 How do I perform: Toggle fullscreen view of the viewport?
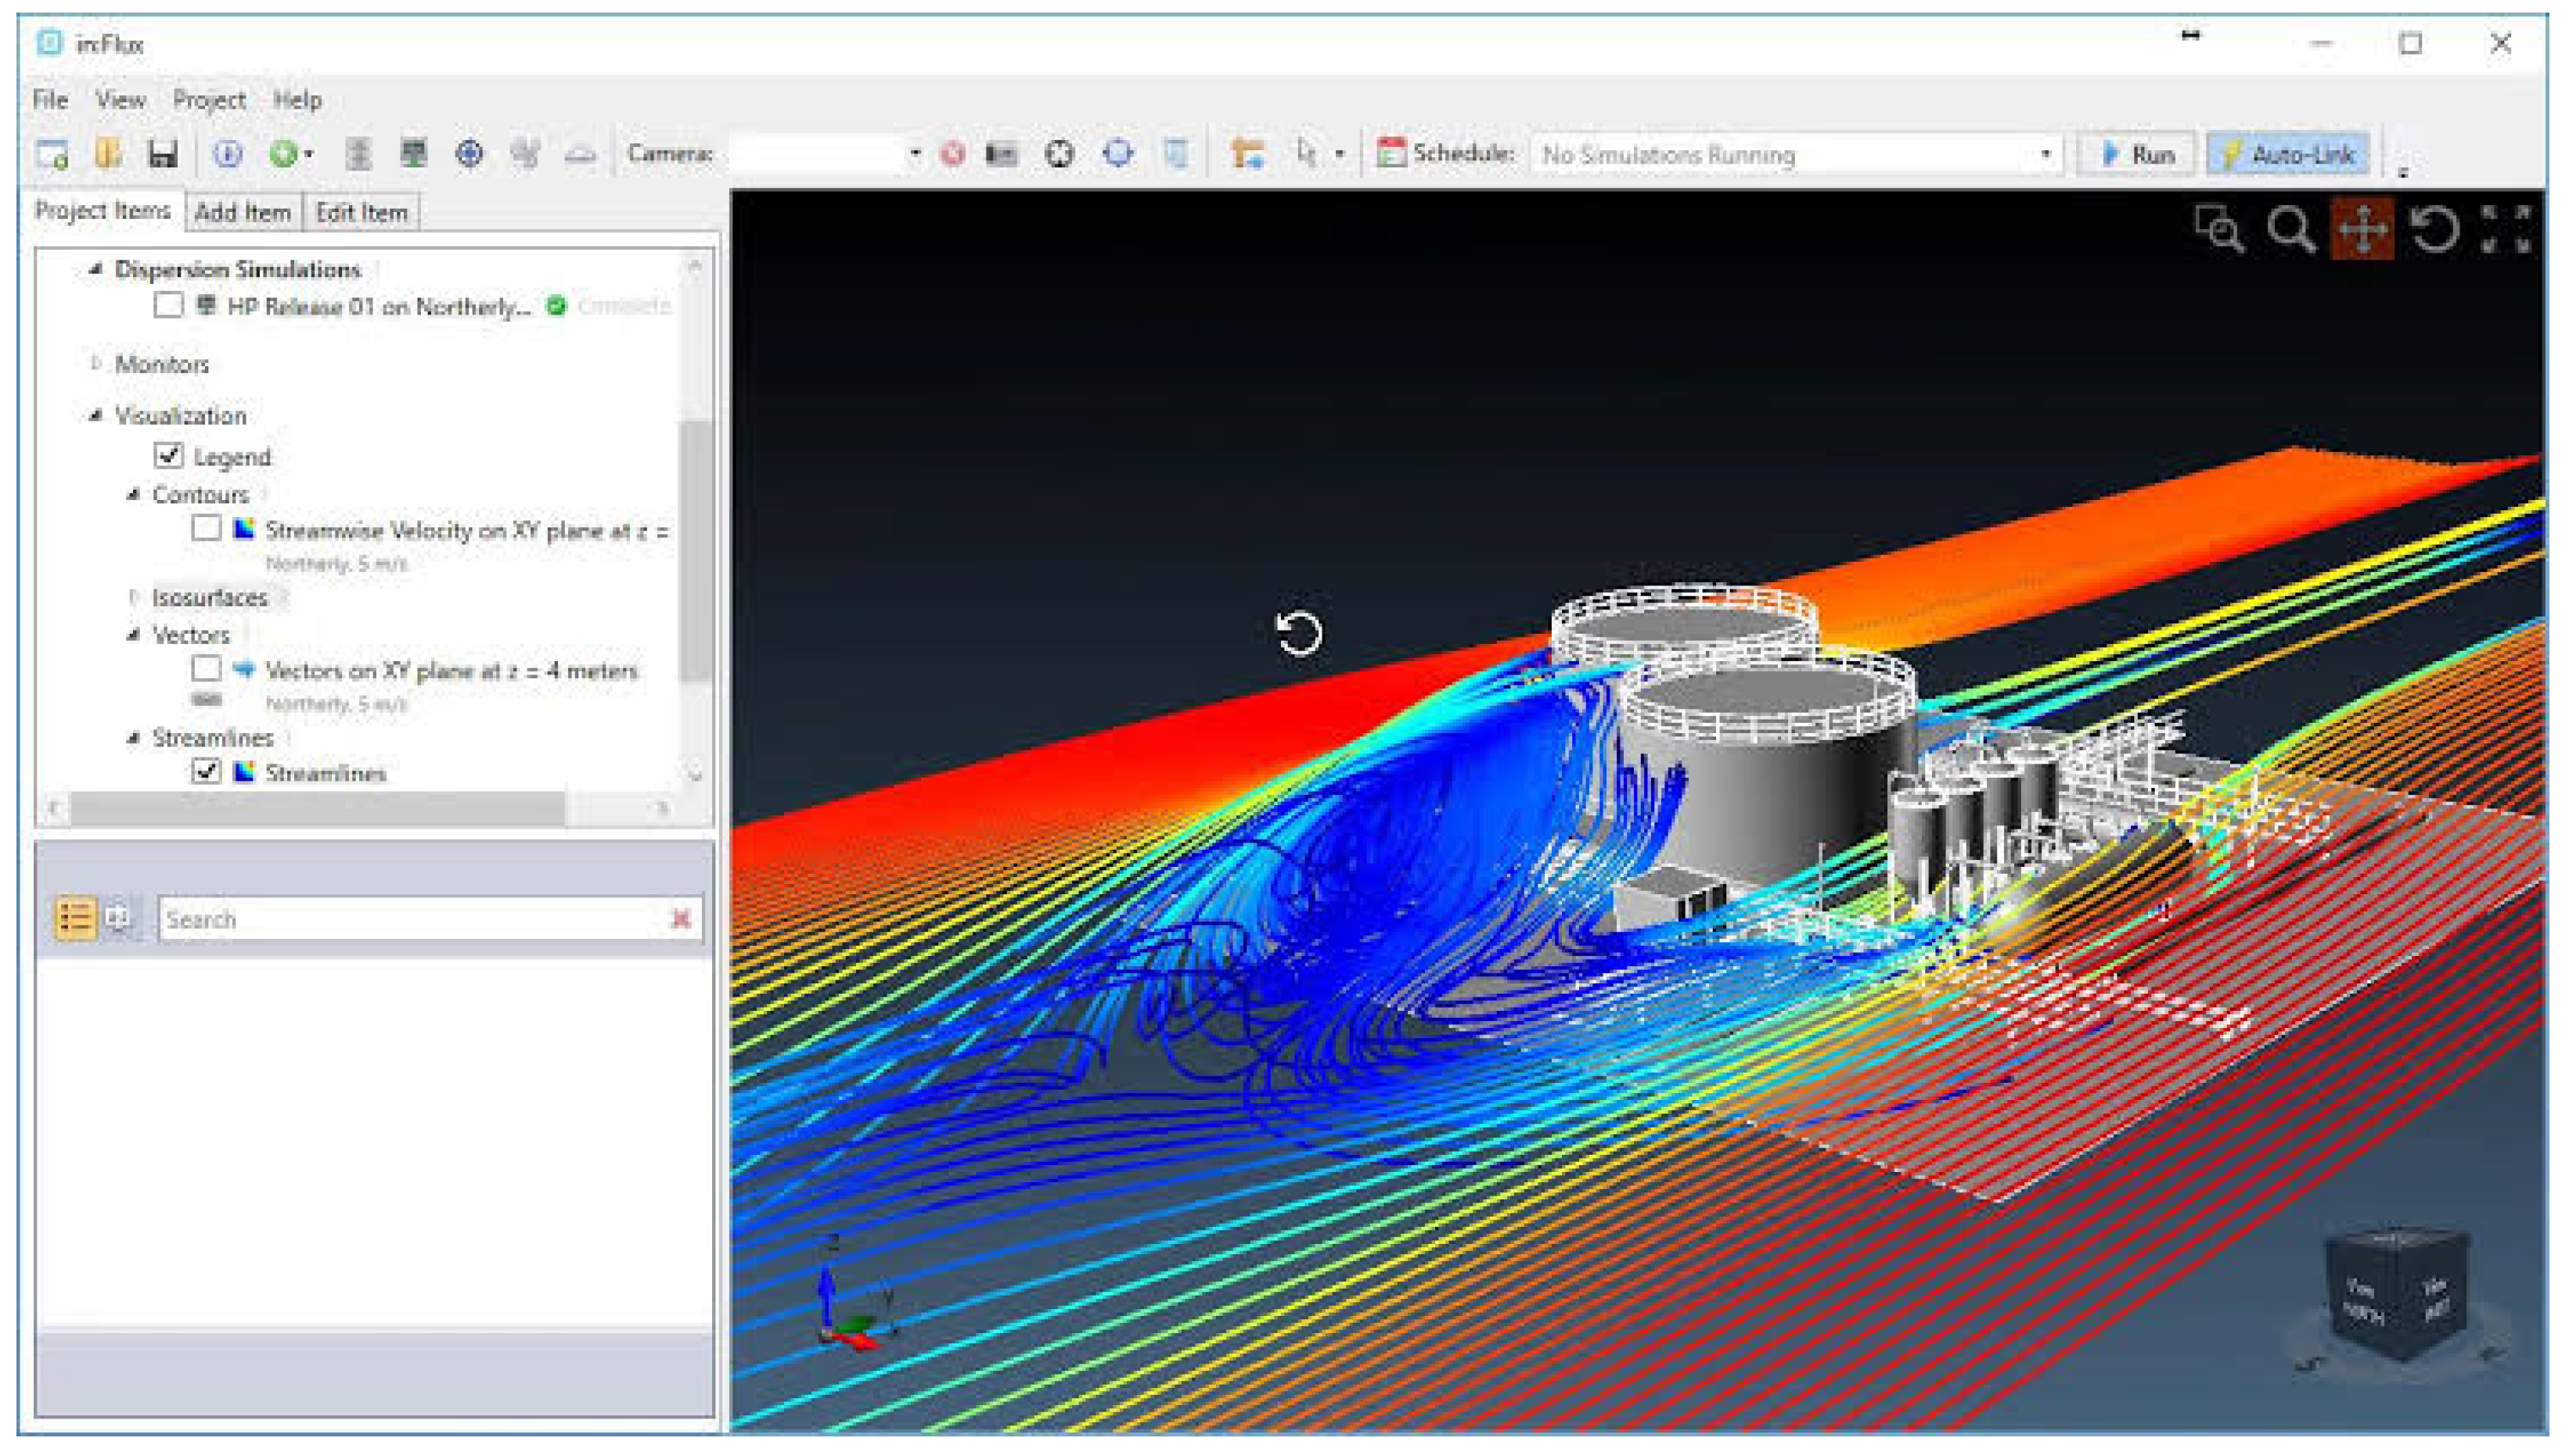[x=2506, y=230]
